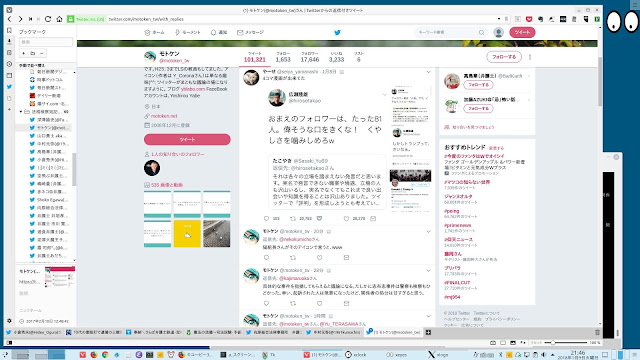
Task: Click the pink Tweet button in profile sidebar
Action: click(187, 140)
